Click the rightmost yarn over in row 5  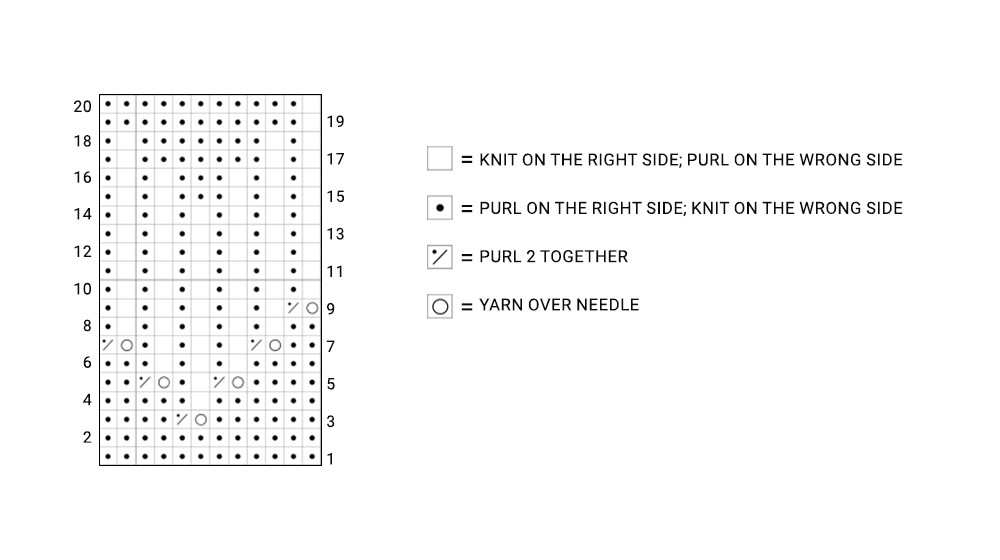tap(238, 382)
